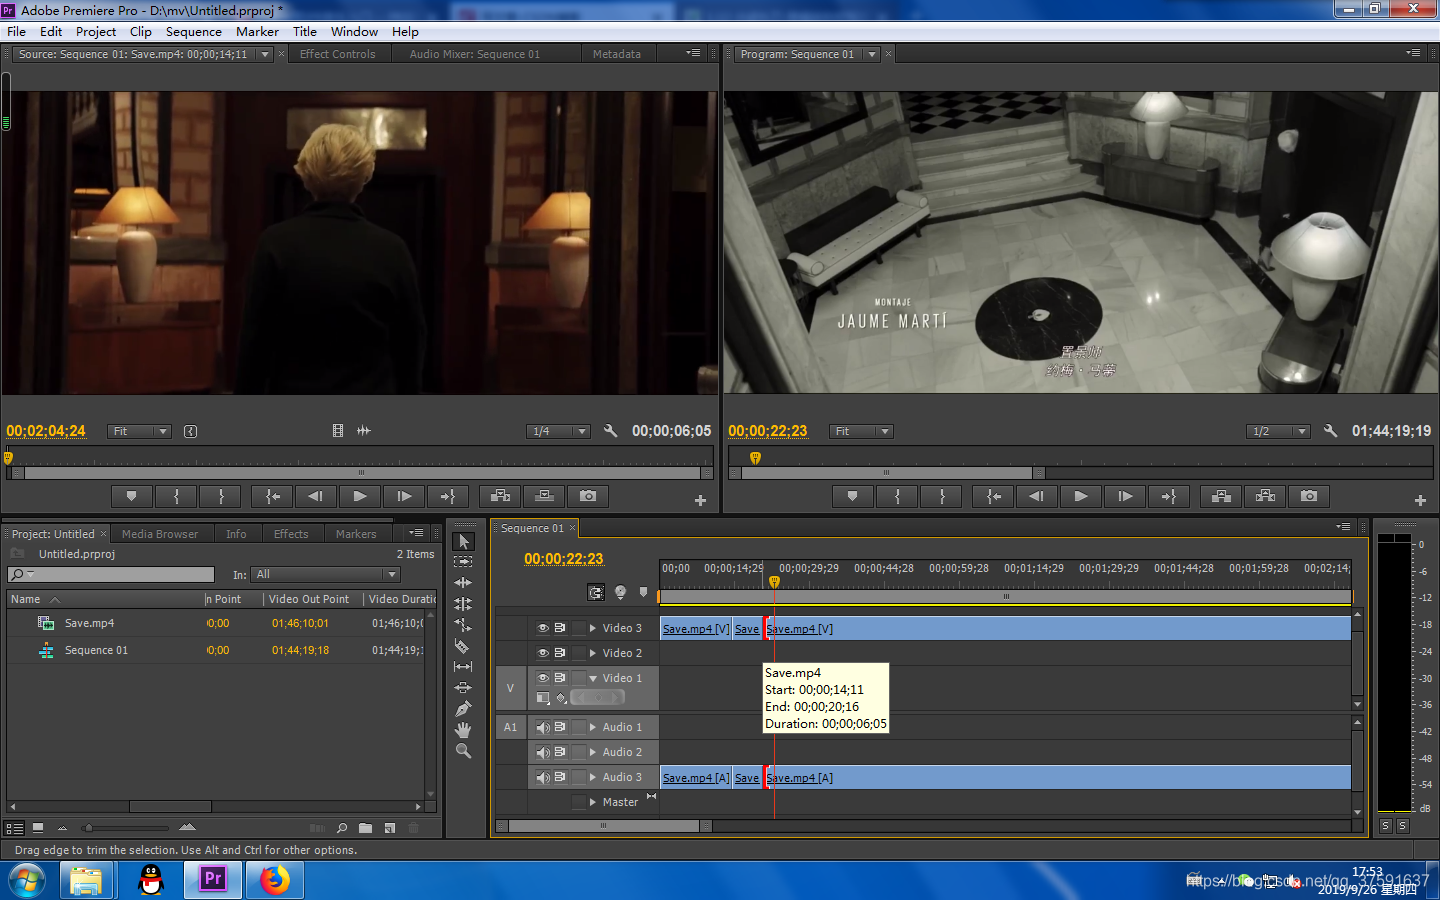Click Drag Audio Only waveform icon
1440x900 pixels.
pos(364,431)
